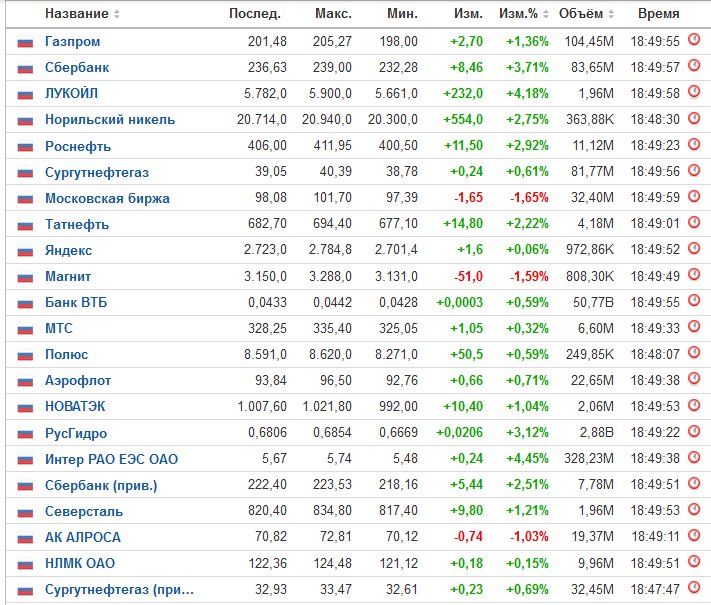The image size is (711, 605).
Task: Click the volume value 50,77B
Action: pos(593,302)
